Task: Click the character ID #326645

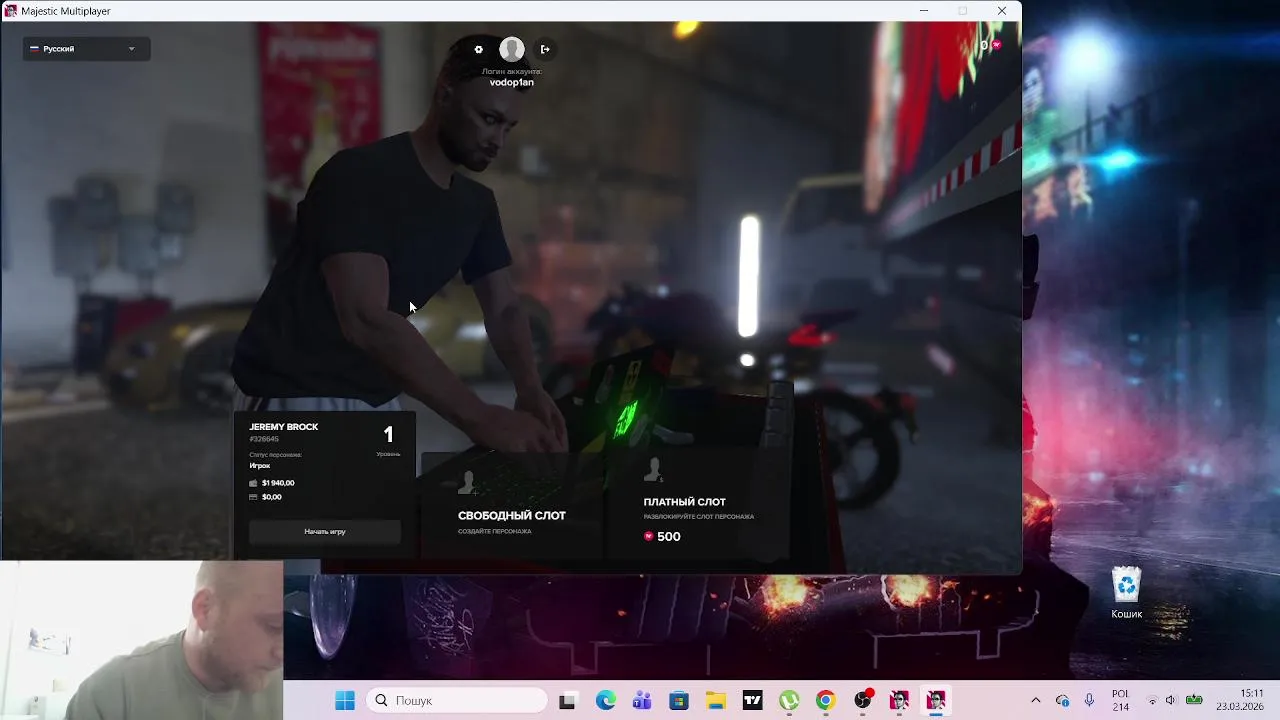Action: tap(264, 439)
